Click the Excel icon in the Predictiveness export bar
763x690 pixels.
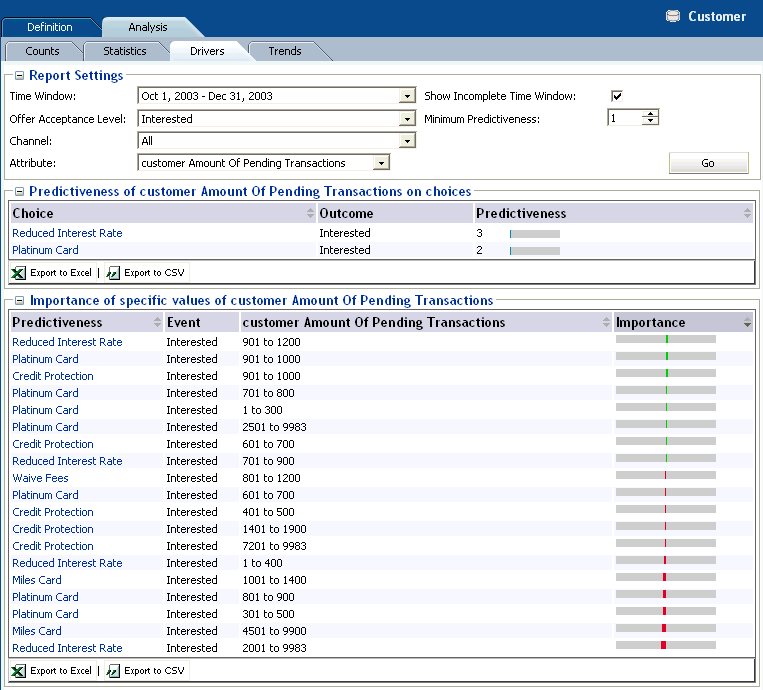[x=19, y=273]
